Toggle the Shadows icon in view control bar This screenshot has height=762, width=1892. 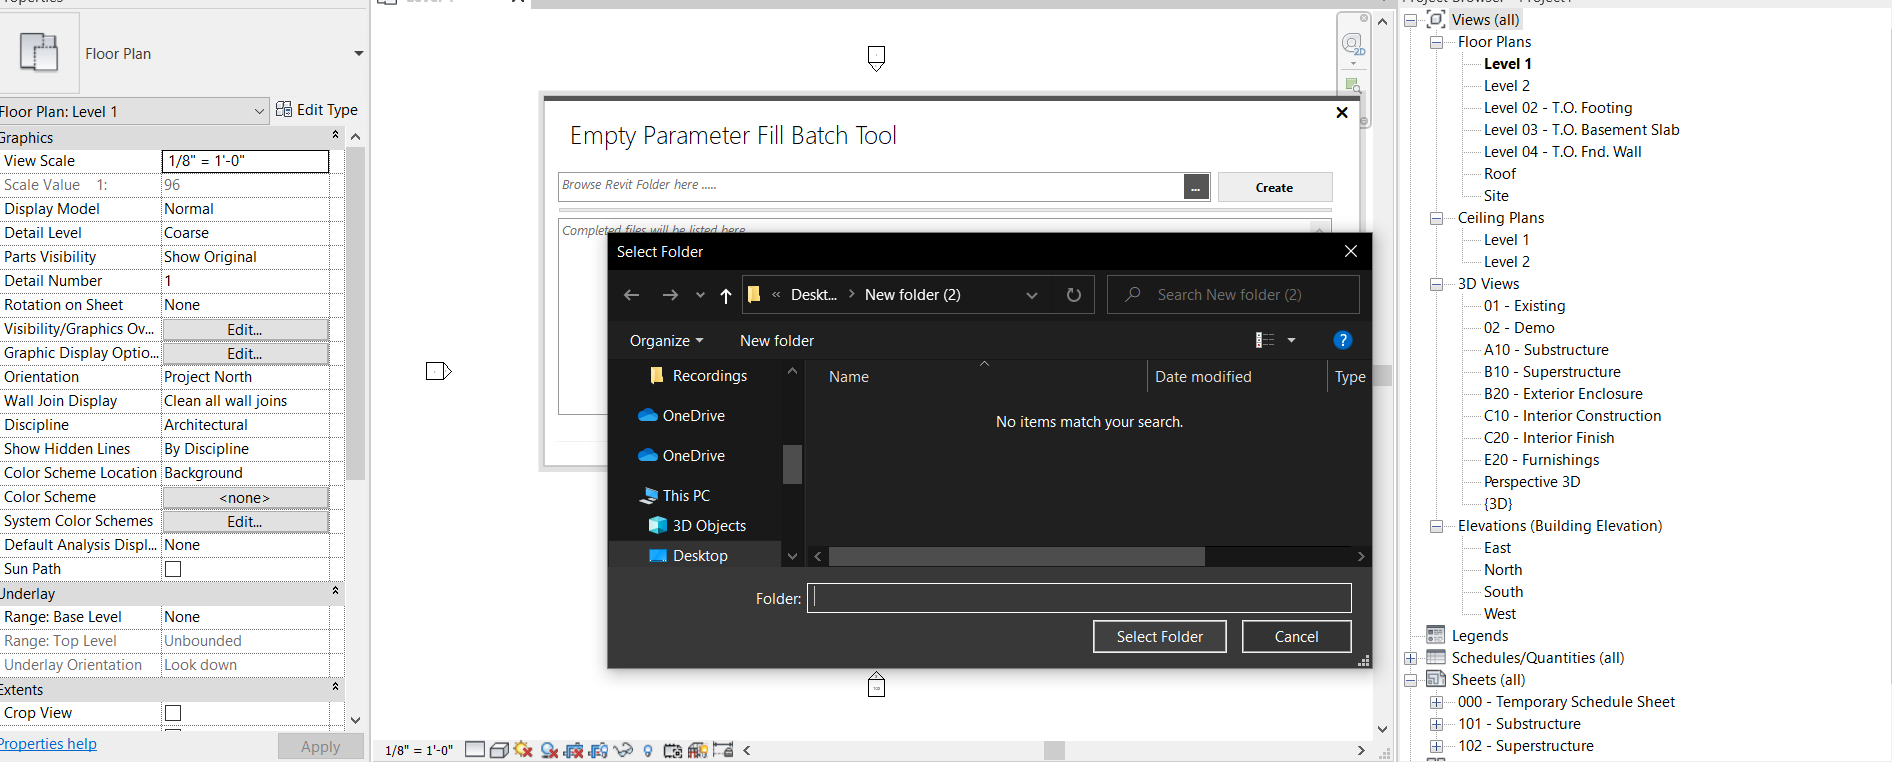coord(548,749)
